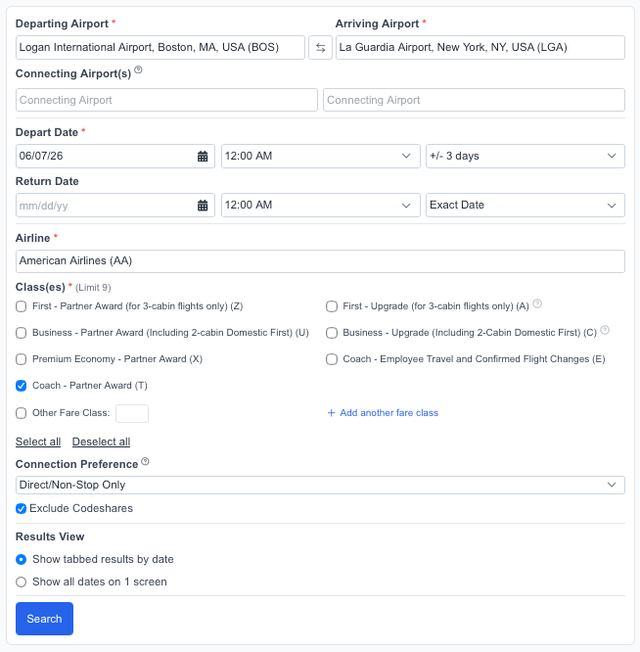Uncheck Exclude Codeshares
640x652 pixels.
[x=21, y=509]
